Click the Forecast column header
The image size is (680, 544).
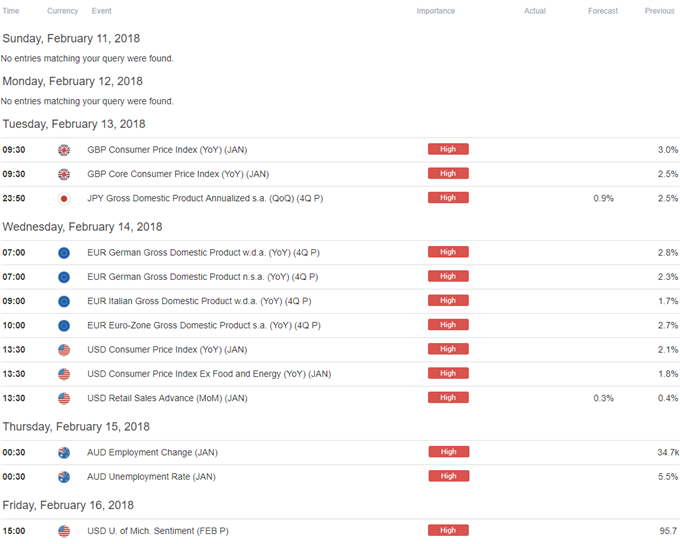[x=603, y=11]
